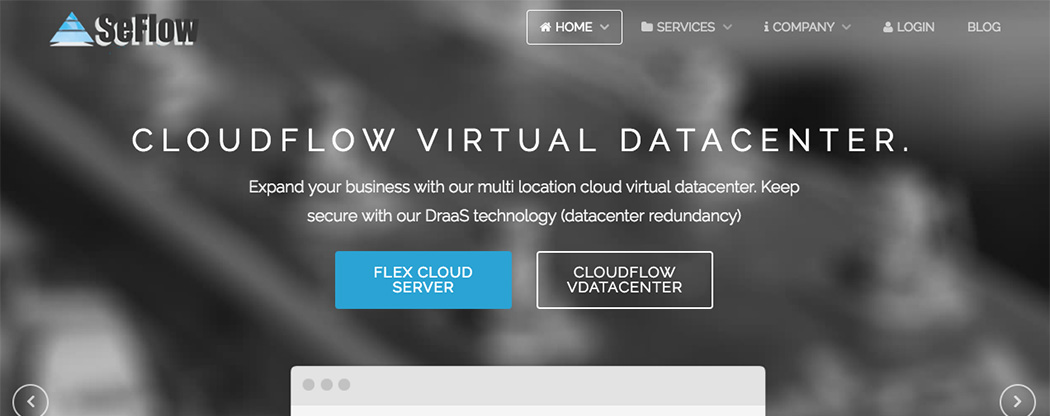Click the SeFlow pyramid logo icon

(72, 29)
